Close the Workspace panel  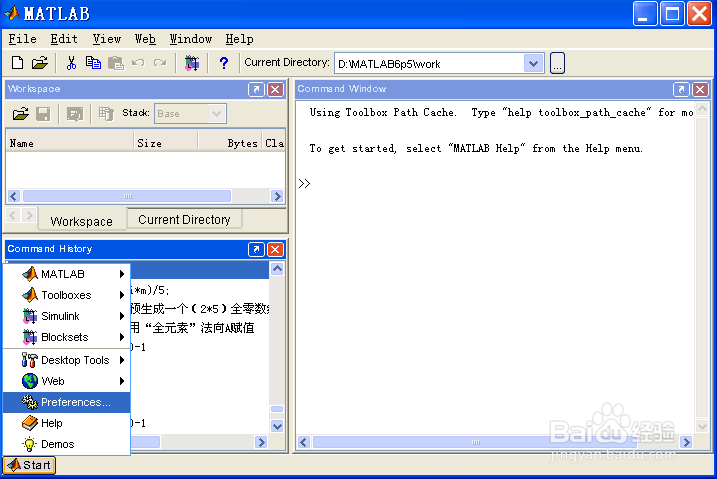pos(275,89)
